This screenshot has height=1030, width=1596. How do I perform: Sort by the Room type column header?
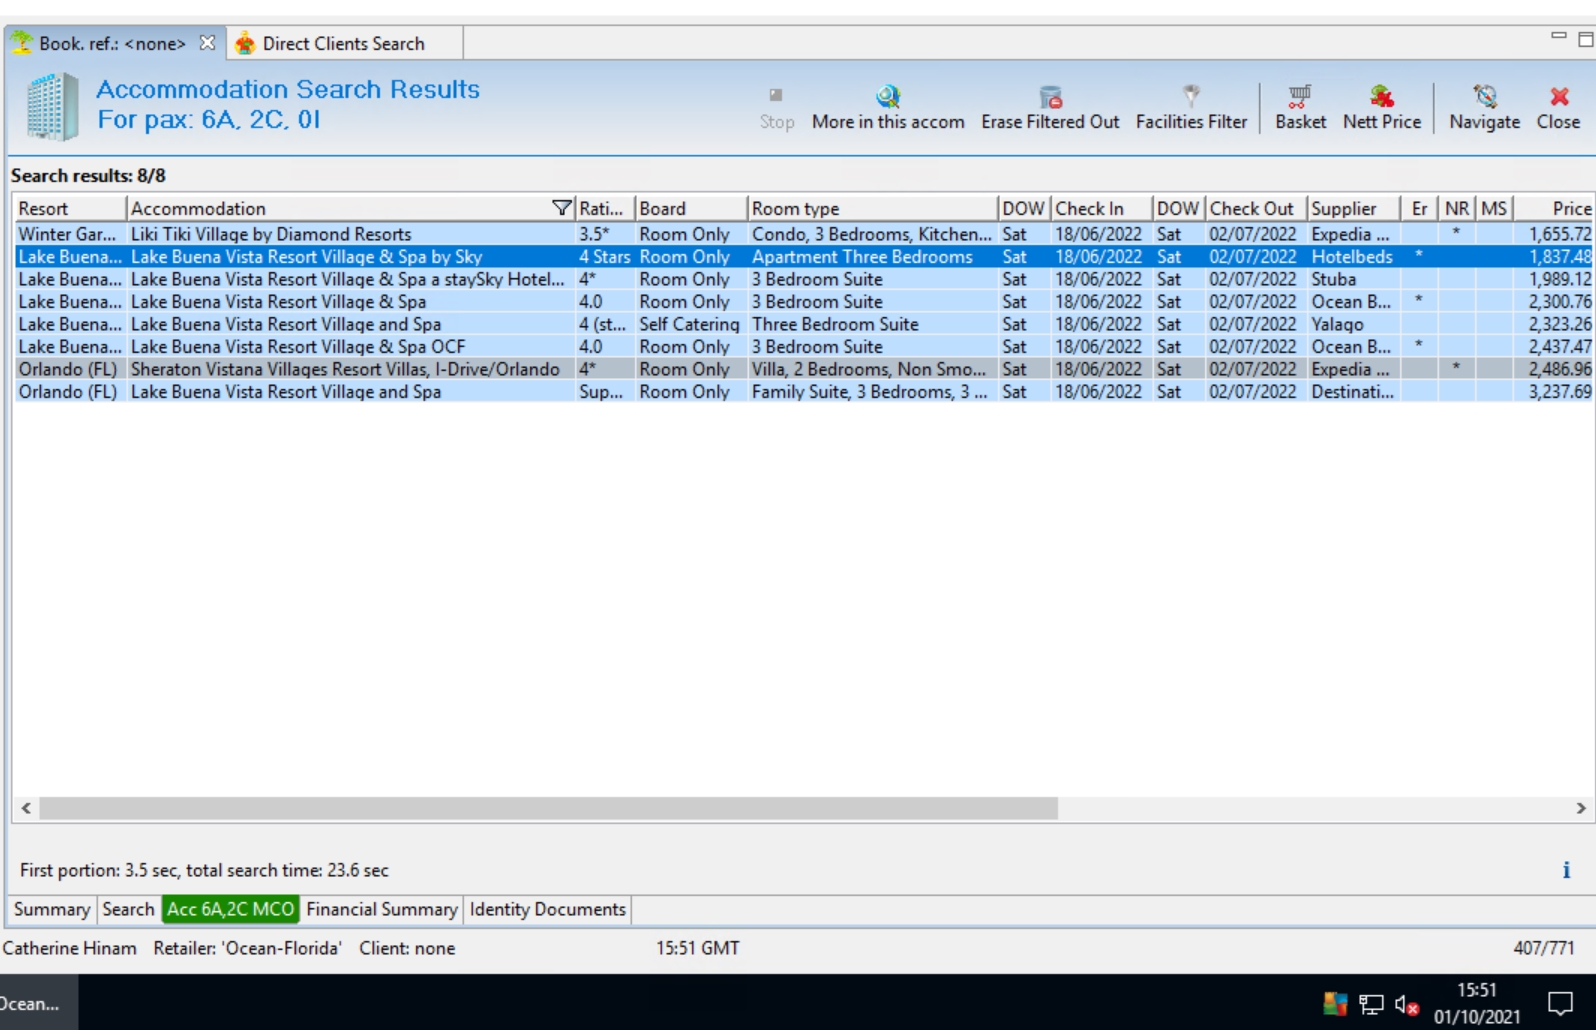[872, 208]
